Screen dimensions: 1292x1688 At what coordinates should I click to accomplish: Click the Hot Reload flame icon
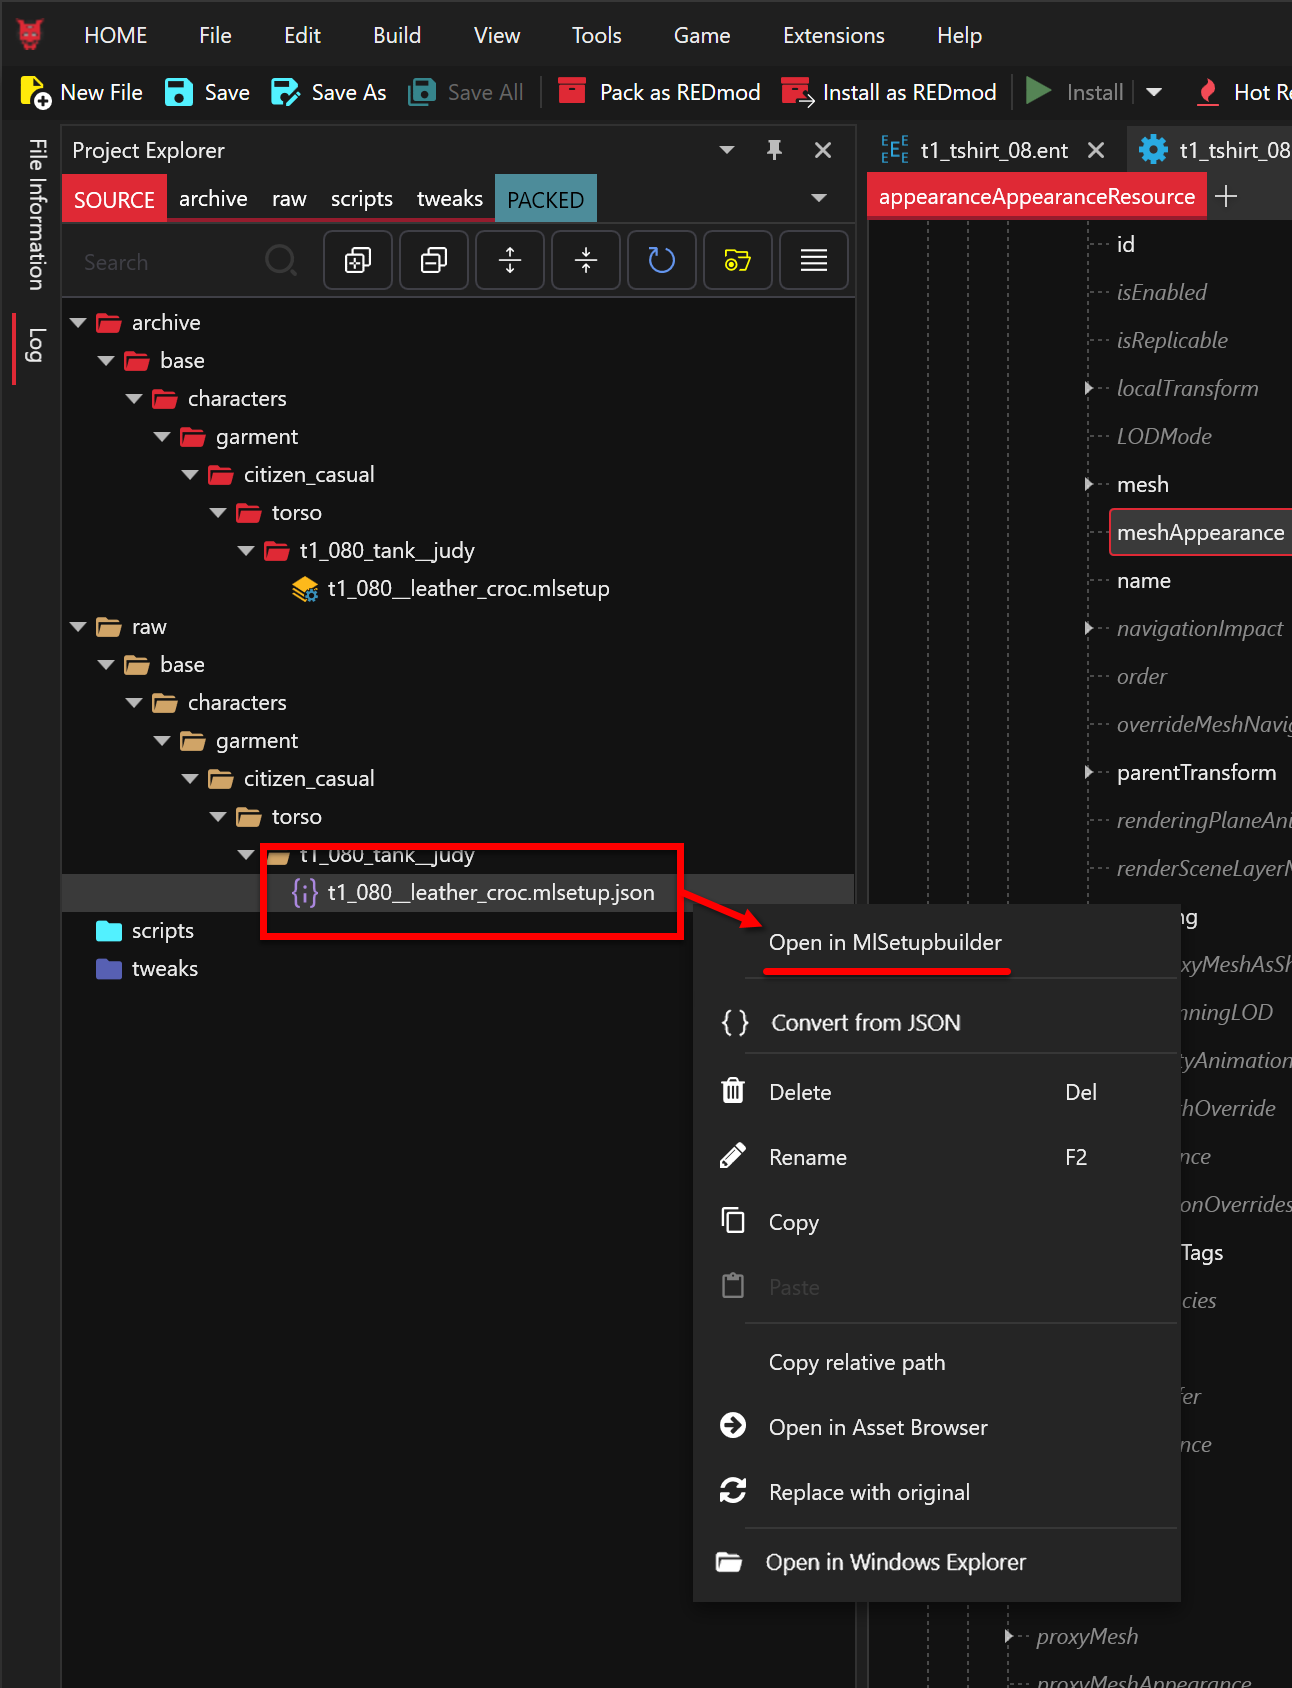pyautogui.click(x=1208, y=92)
